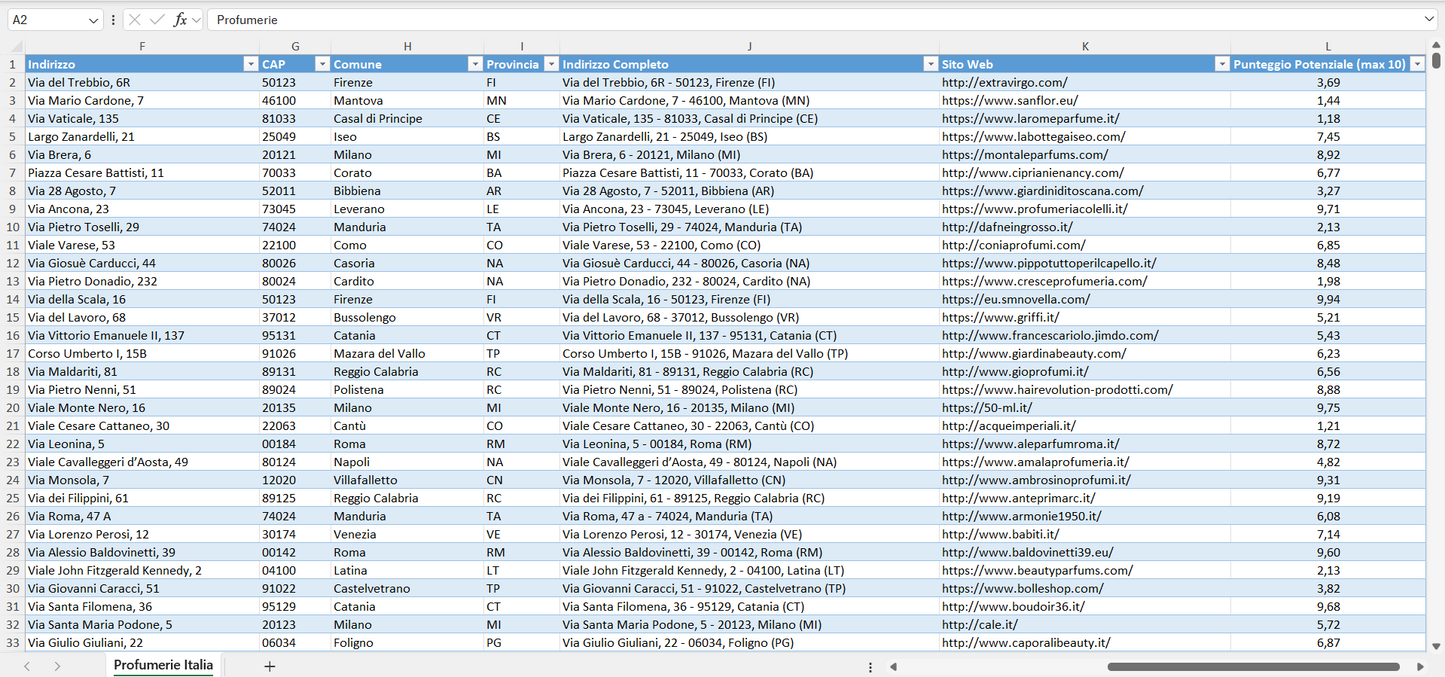The width and height of the screenshot is (1445, 677).
Task: Open the Sito Web filter dropdown
Action: tap(1221, 64)
